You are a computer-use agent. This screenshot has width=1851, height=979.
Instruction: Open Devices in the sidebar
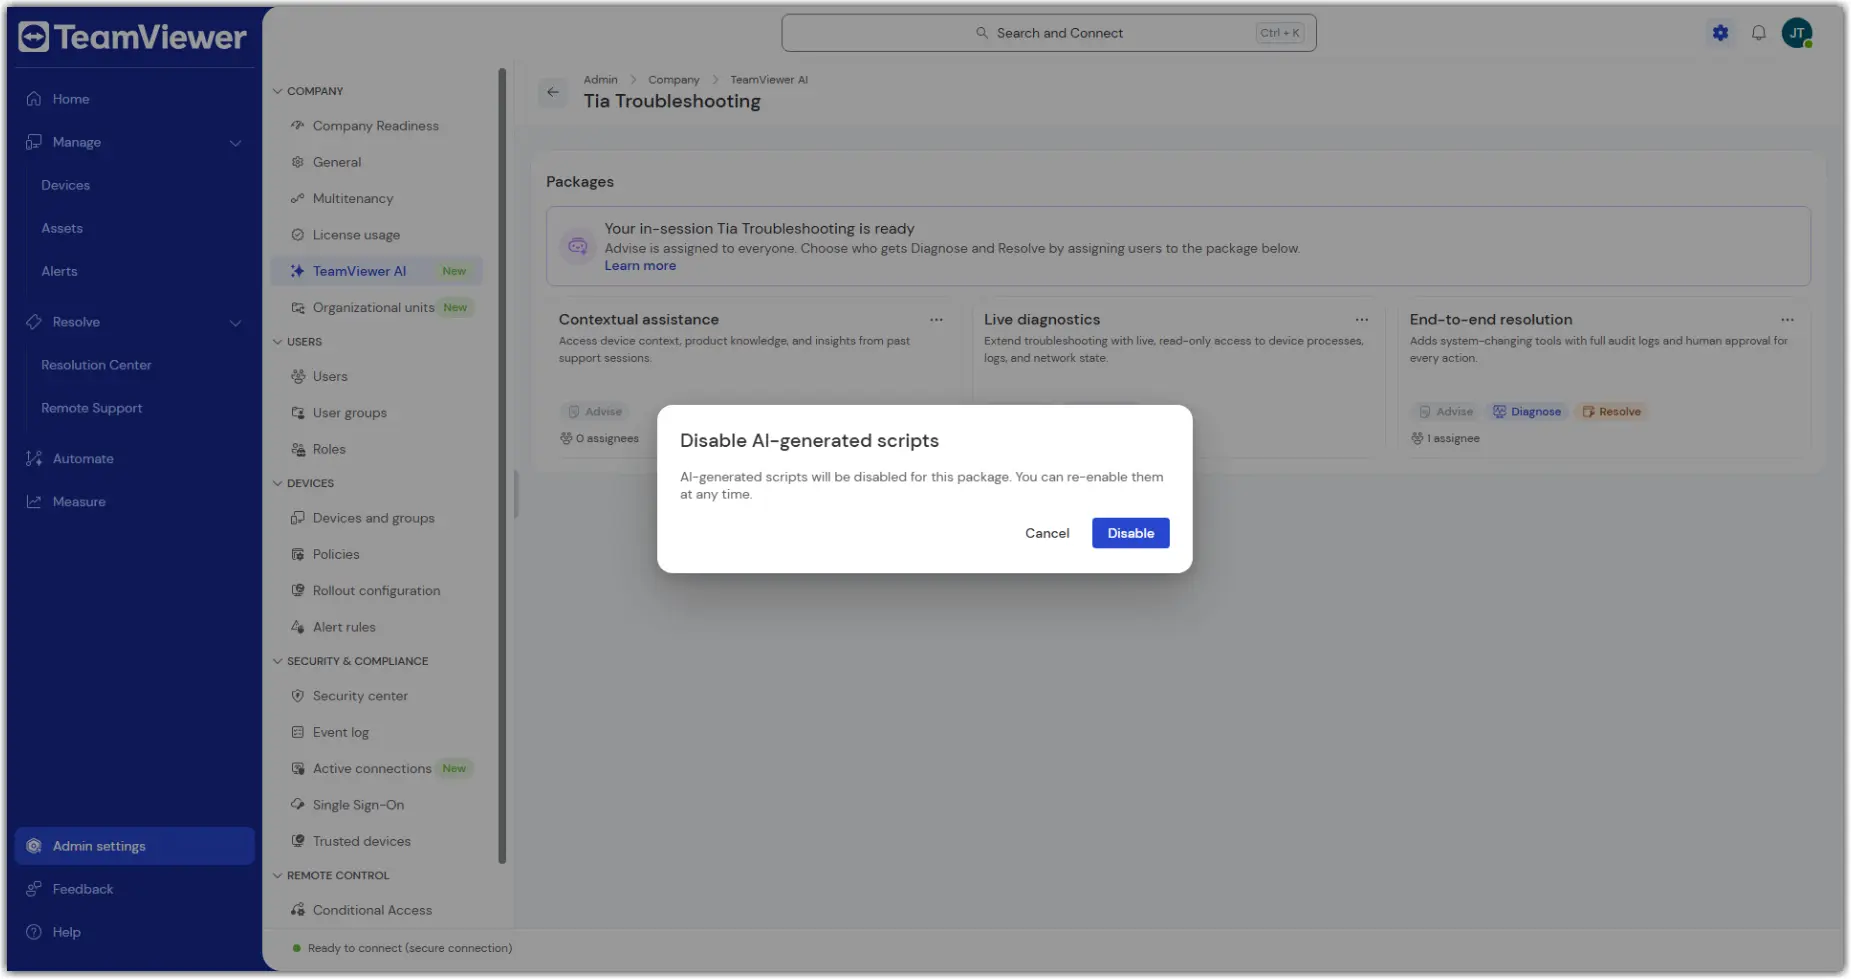click(65, 185)
